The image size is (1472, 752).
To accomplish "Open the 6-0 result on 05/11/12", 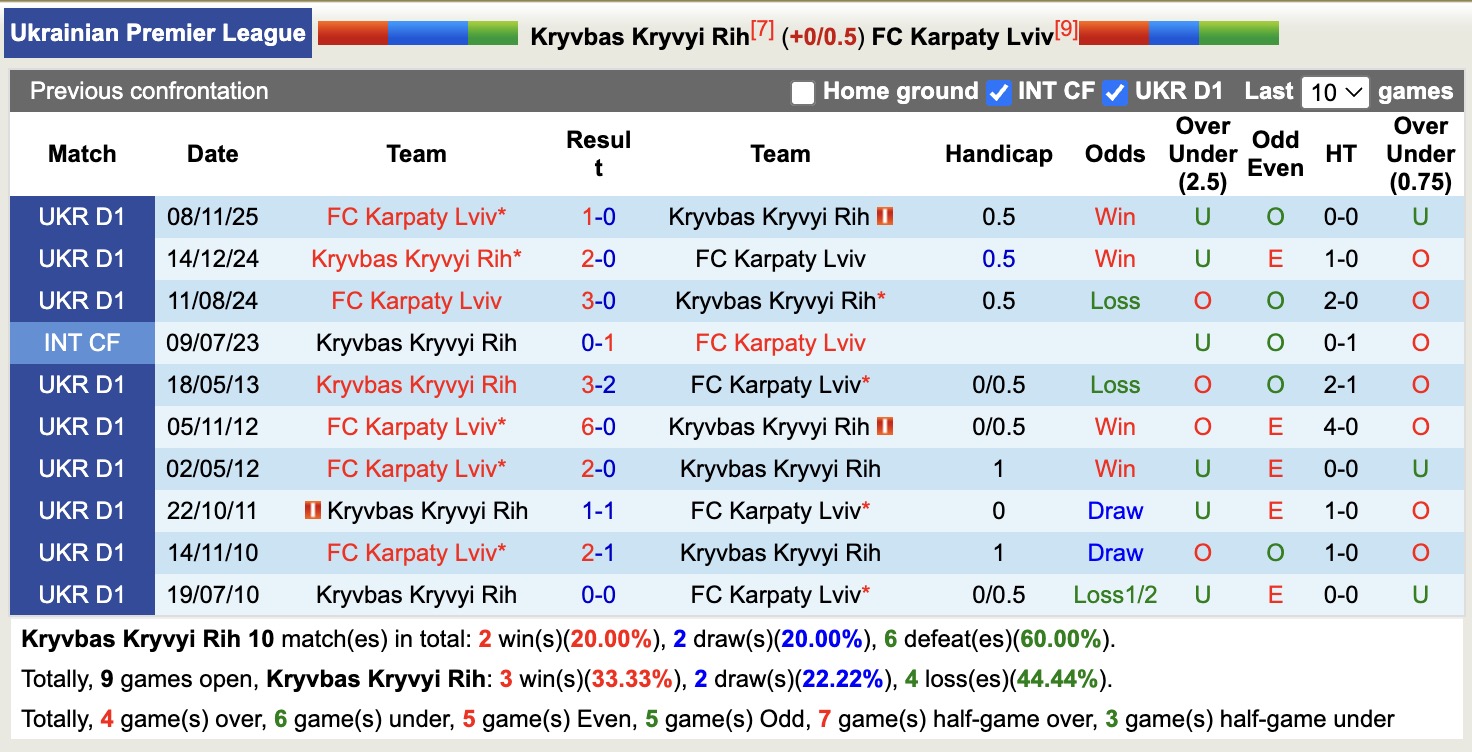I will coord(598,427).
